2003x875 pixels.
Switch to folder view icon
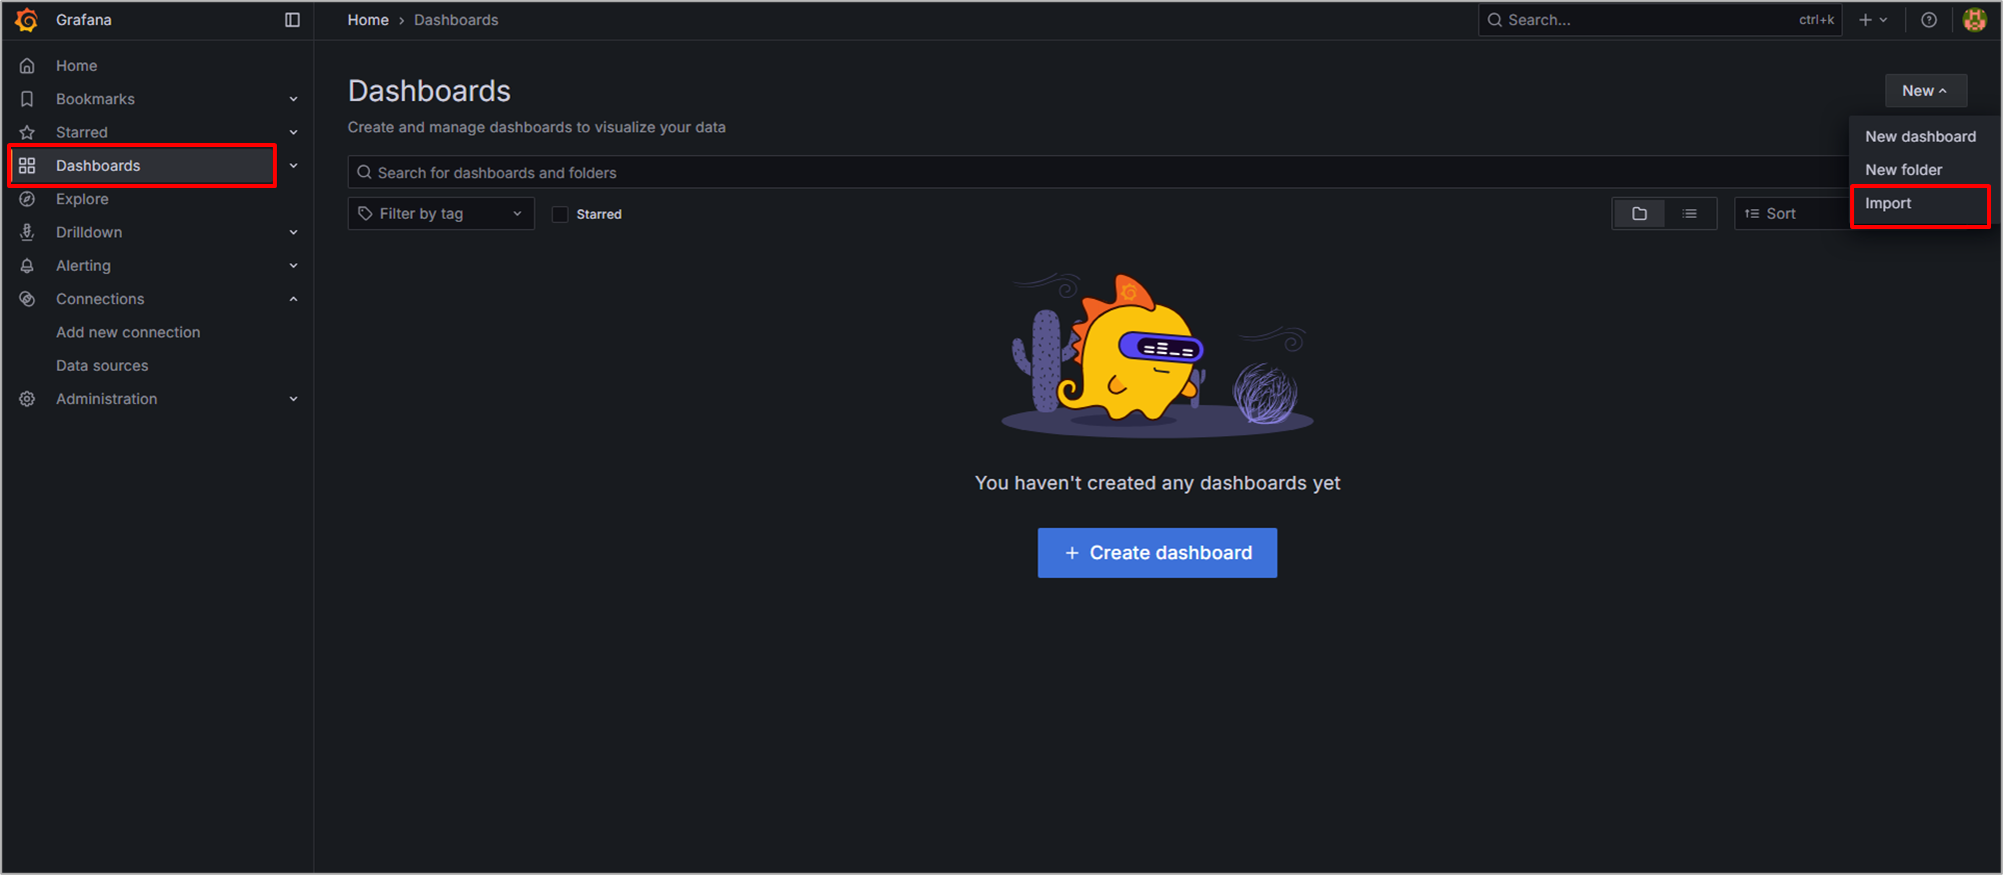pyautogui.click(x=1639, y=214)
